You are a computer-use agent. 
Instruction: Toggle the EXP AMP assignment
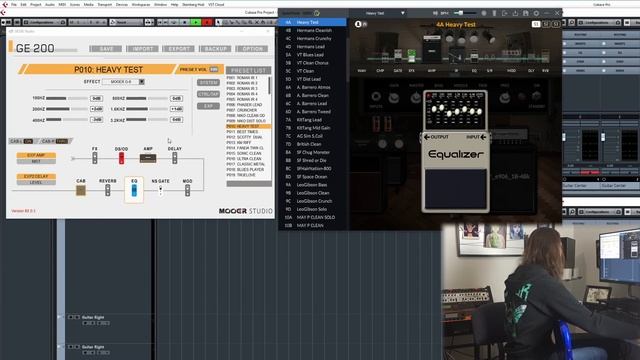pos(36,155)
